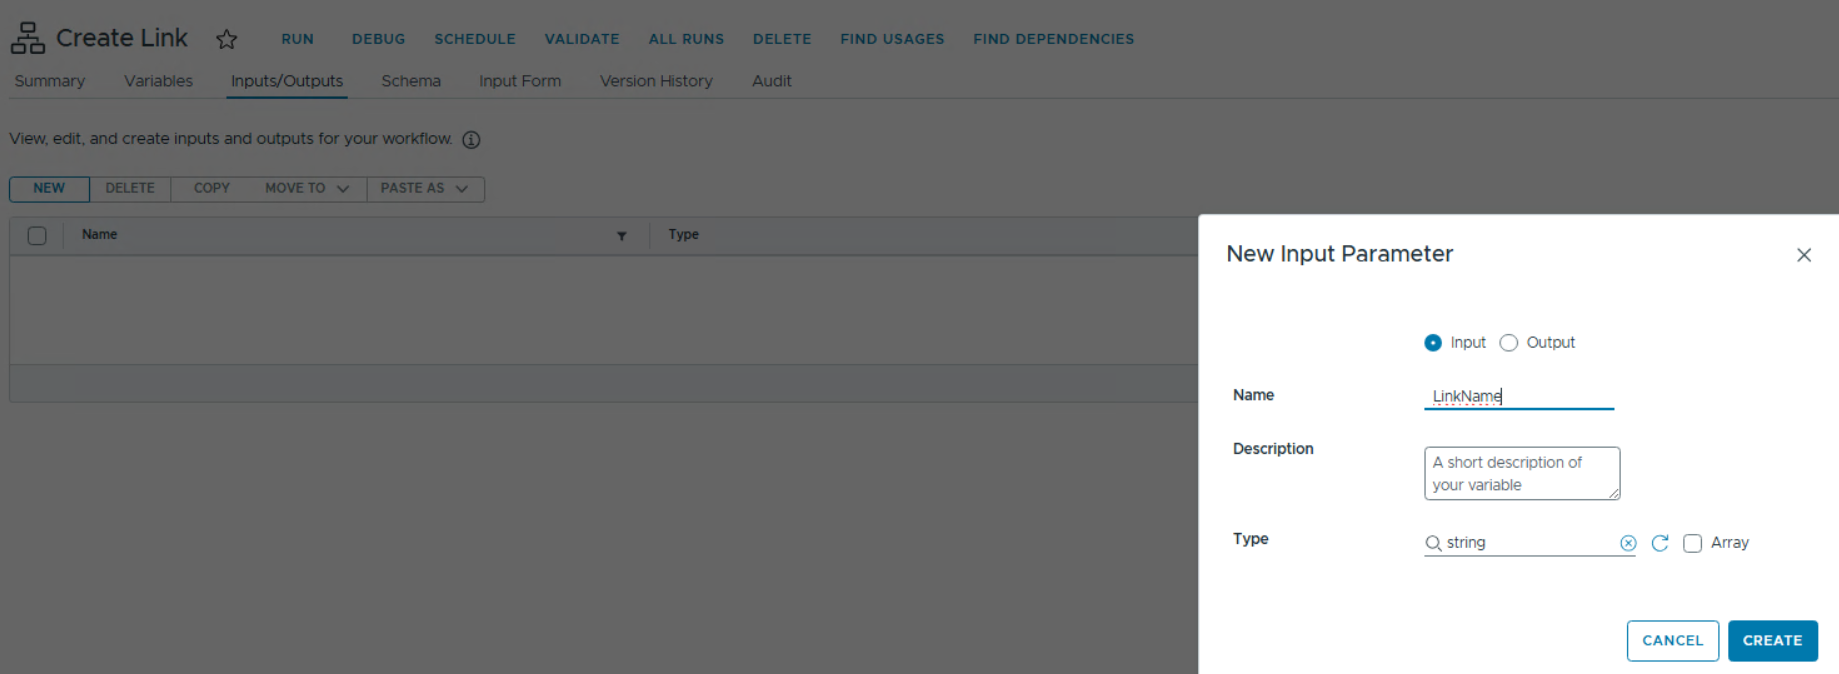
Task: Expand the PASTE AS dropdown
Action: [425, 189]
